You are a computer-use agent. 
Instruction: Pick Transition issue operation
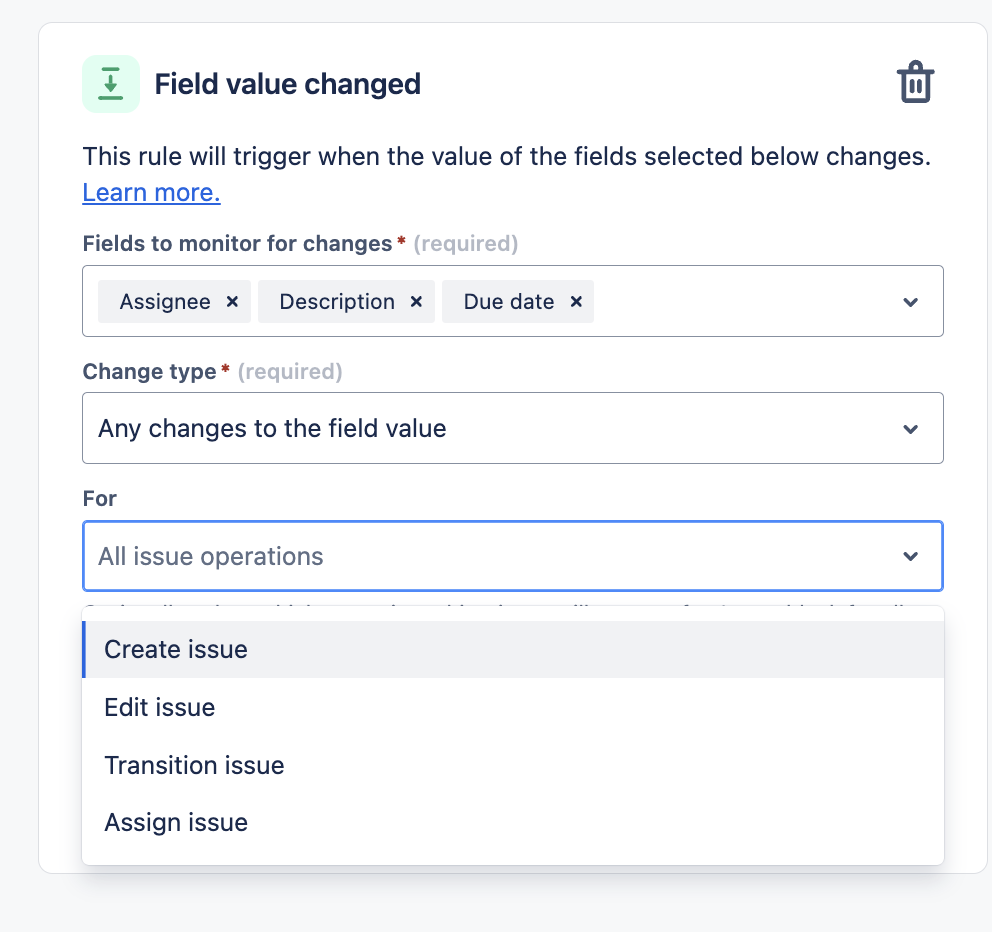click(194, 766)
